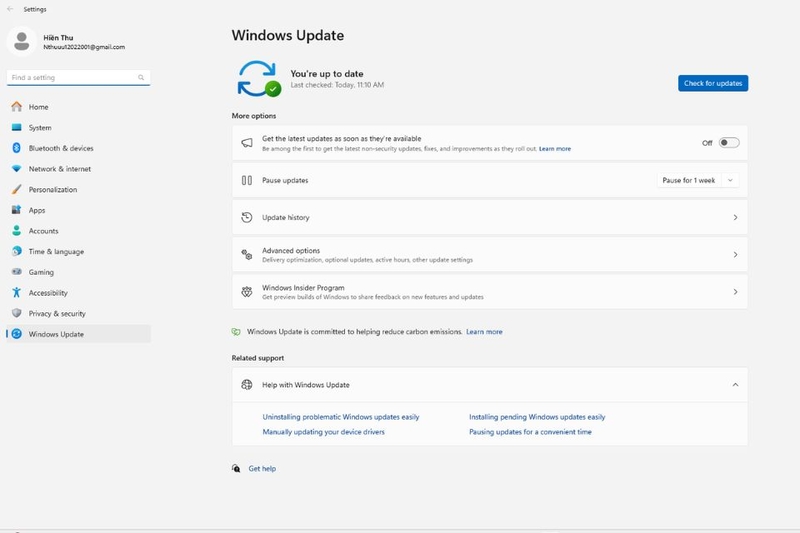The height and width of the screenshot is (533, 800).
Task: Open Windows Insider Program via its chevron
Action: (735, 292)
